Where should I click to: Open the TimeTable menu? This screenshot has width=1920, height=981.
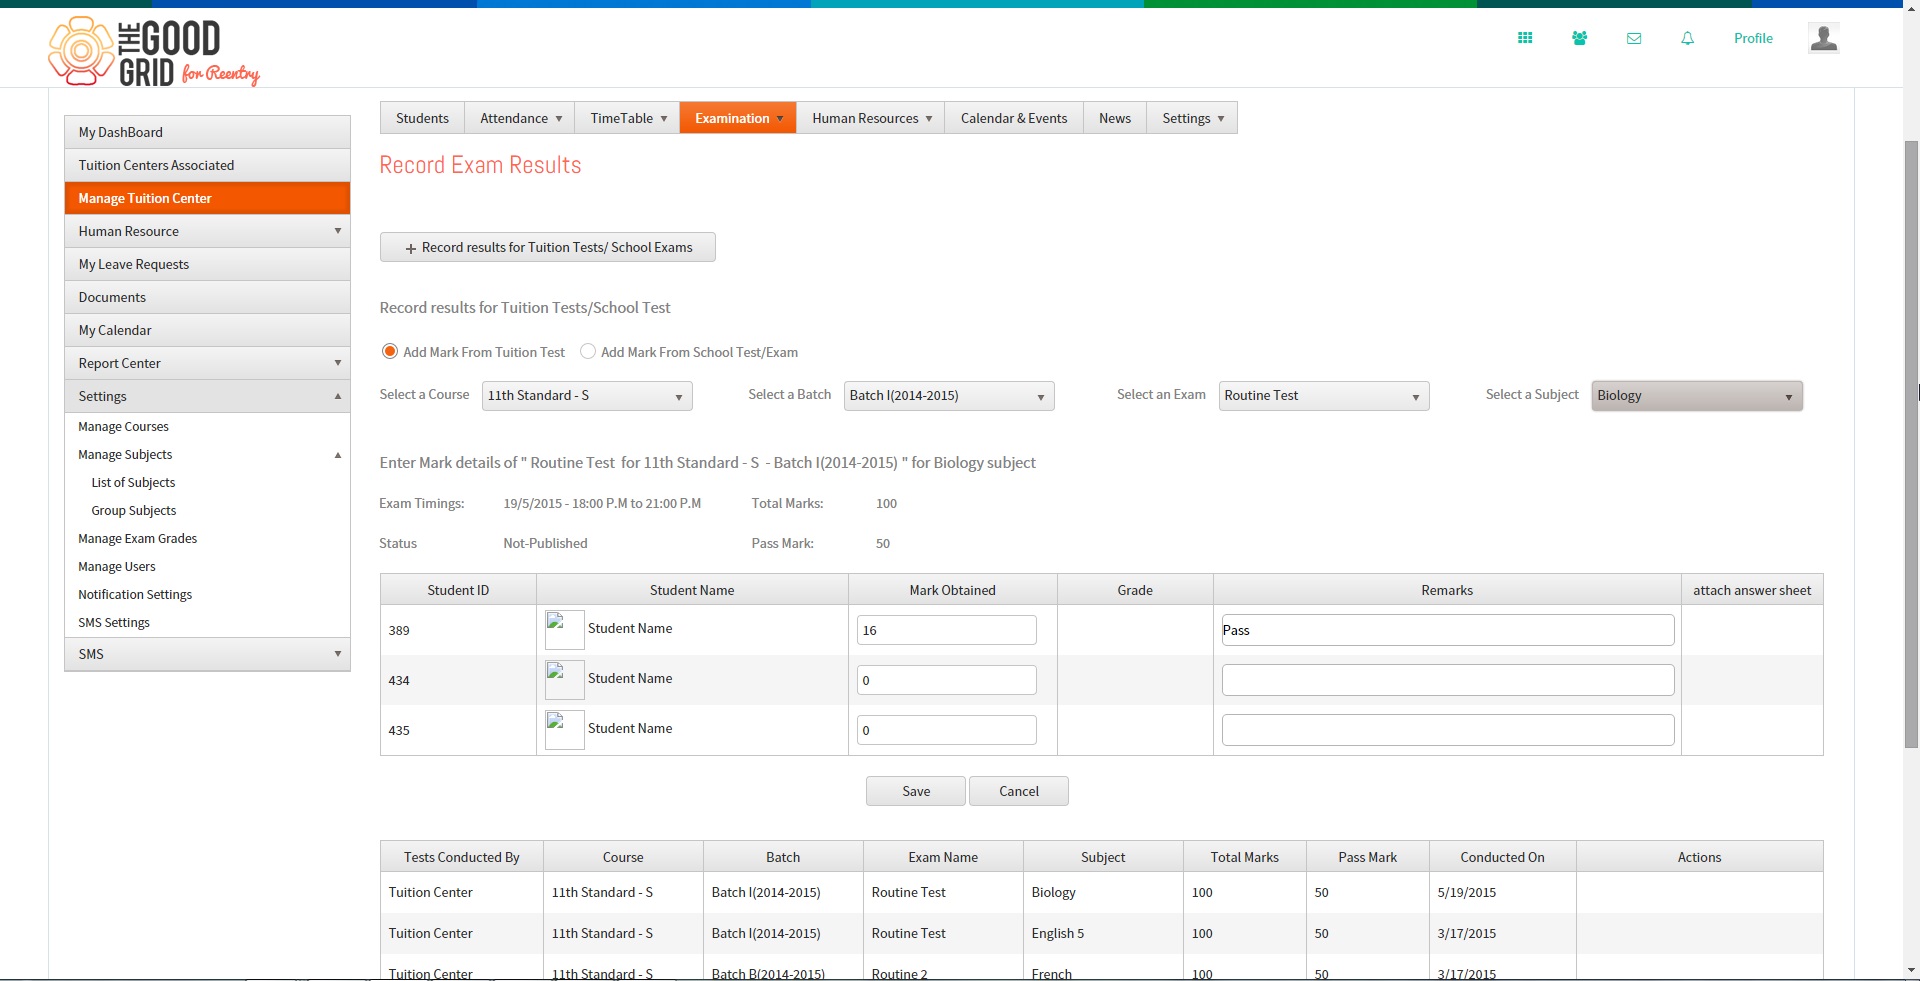[x=627, y=118]
